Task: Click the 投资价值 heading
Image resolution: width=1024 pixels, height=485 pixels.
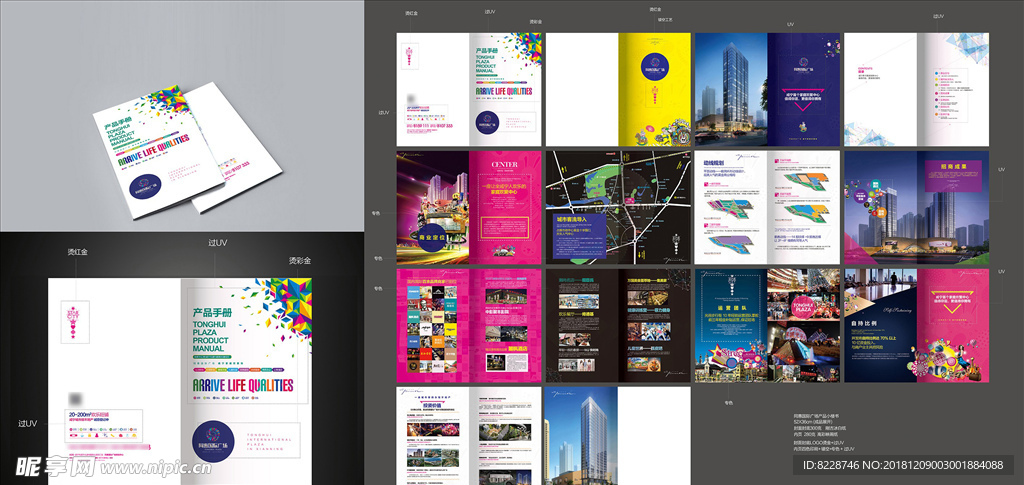Action: point(431,404)
